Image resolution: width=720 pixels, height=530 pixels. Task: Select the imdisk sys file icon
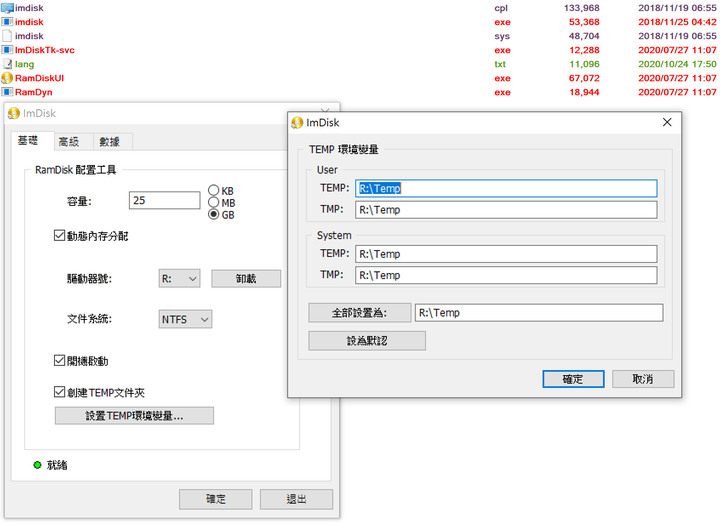click(x=7, y=36)
